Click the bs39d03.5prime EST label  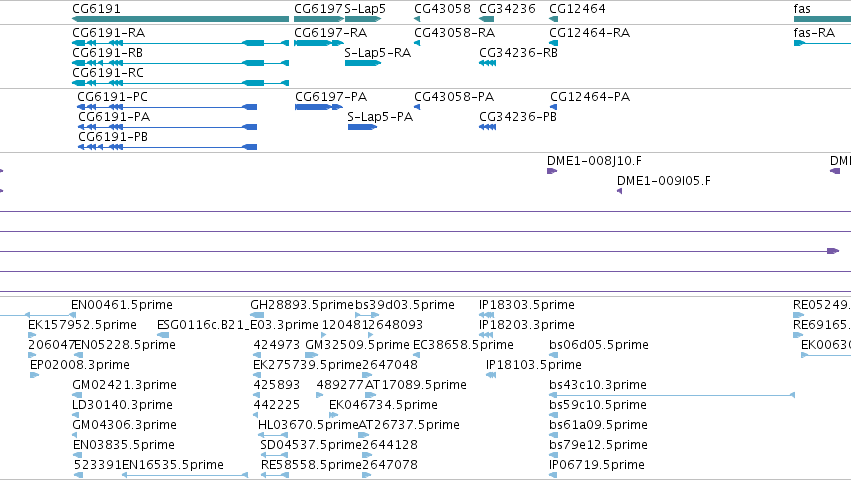click(x=405, y=305)
